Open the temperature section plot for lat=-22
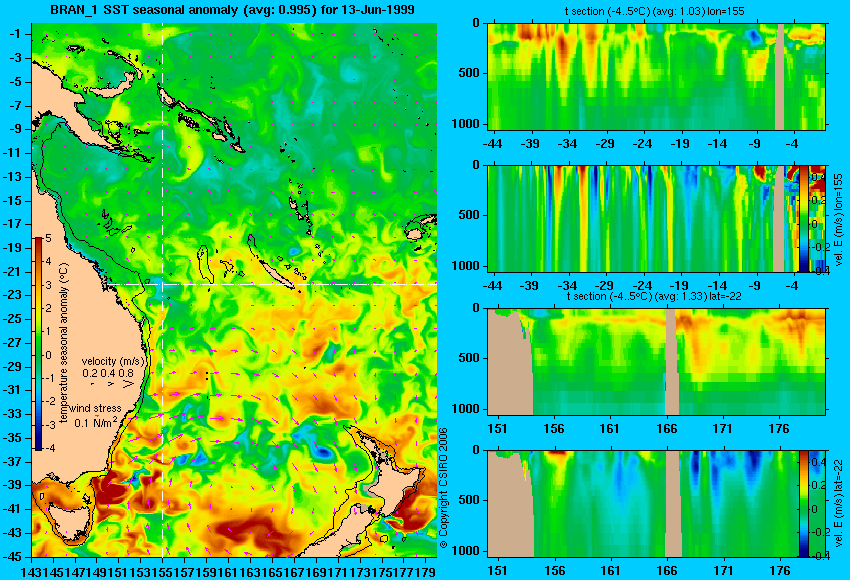 (656, 362)
